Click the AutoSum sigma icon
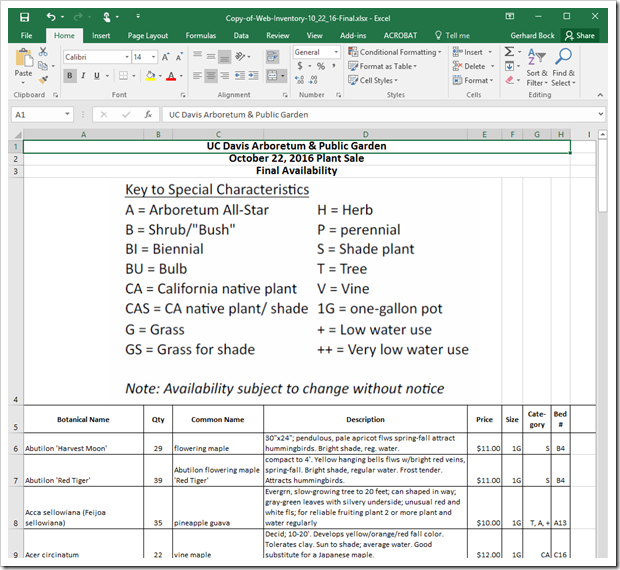Screen dimensions: 620x570 (x=509, y=52)
